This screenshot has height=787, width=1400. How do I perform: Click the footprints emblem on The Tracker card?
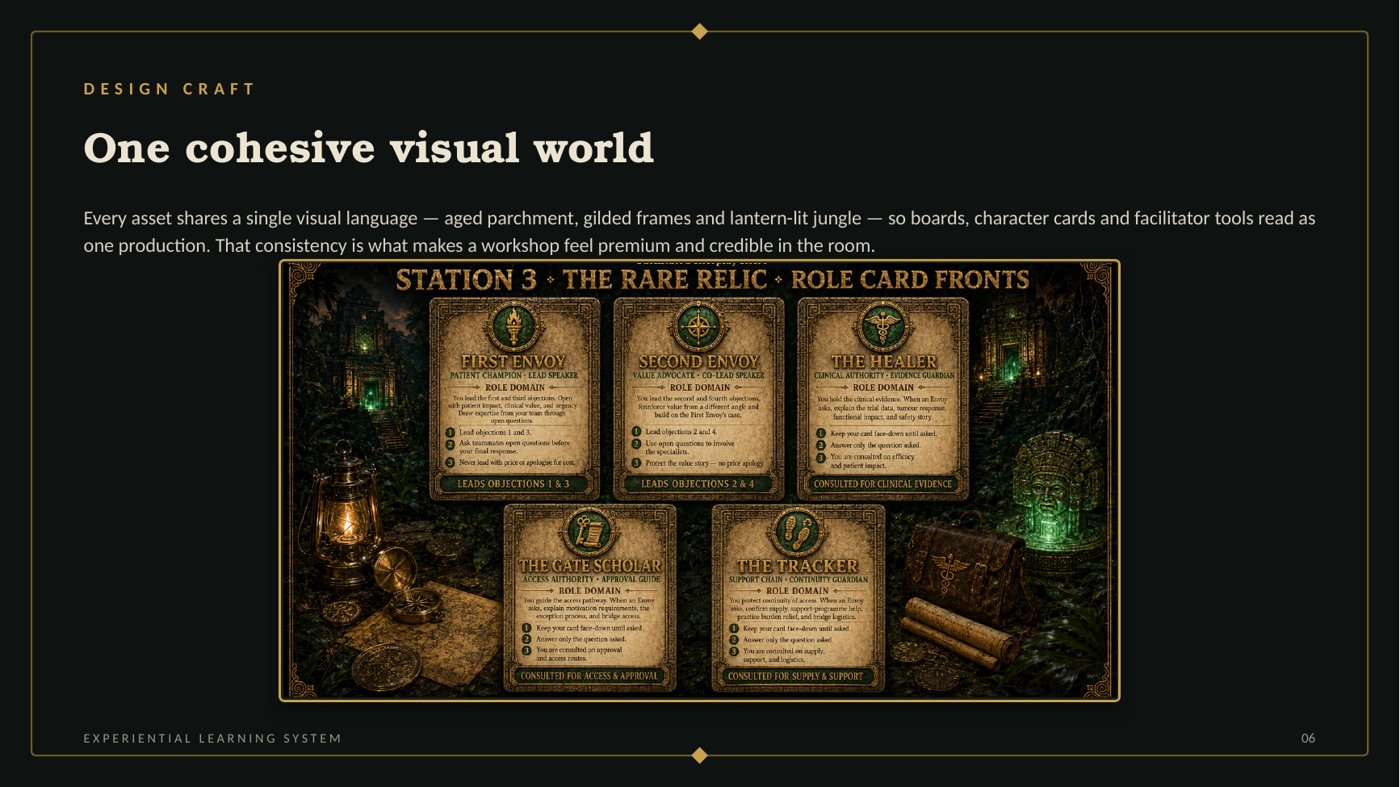click(x=798, y=532)
